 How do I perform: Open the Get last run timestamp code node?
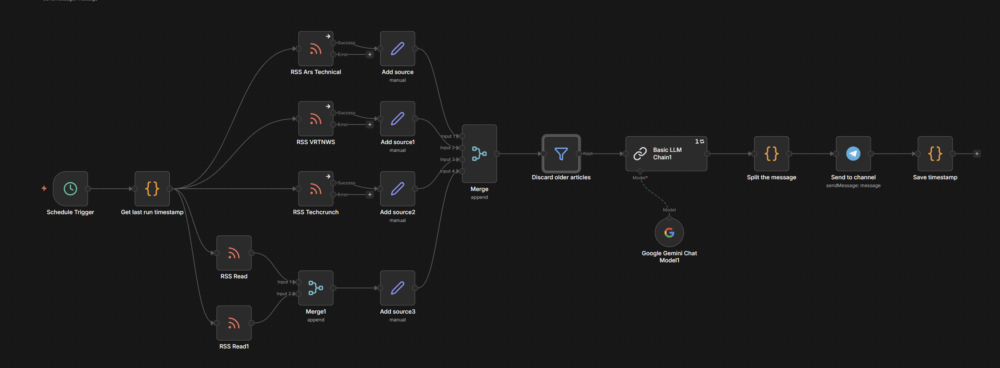point(152,189)
